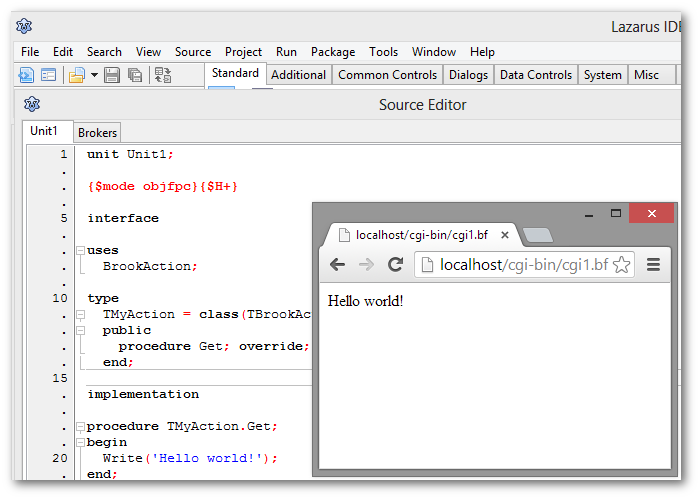Collapse the uses section fold marker
The width and height of the screenshot is (700, 499).
click(x=80, y=250)
